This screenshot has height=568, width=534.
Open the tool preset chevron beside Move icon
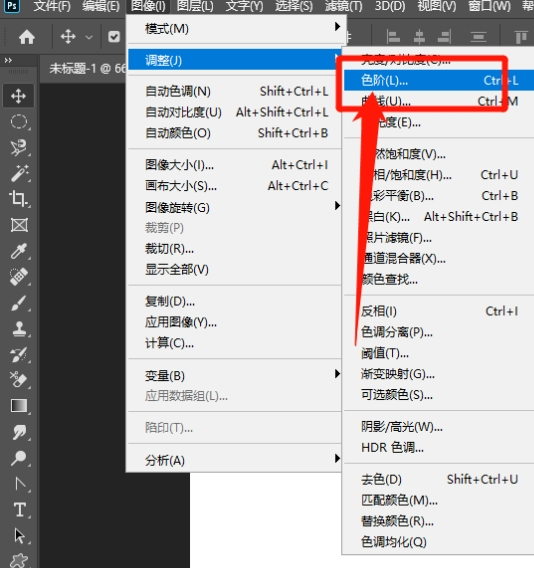pyautogui.click(x=89, y=37)
